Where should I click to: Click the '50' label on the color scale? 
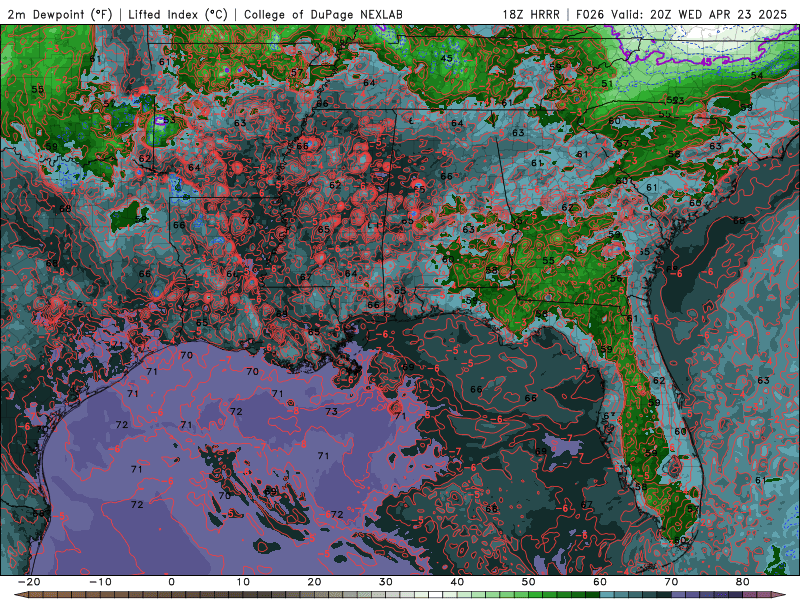(x=529, y=582)
